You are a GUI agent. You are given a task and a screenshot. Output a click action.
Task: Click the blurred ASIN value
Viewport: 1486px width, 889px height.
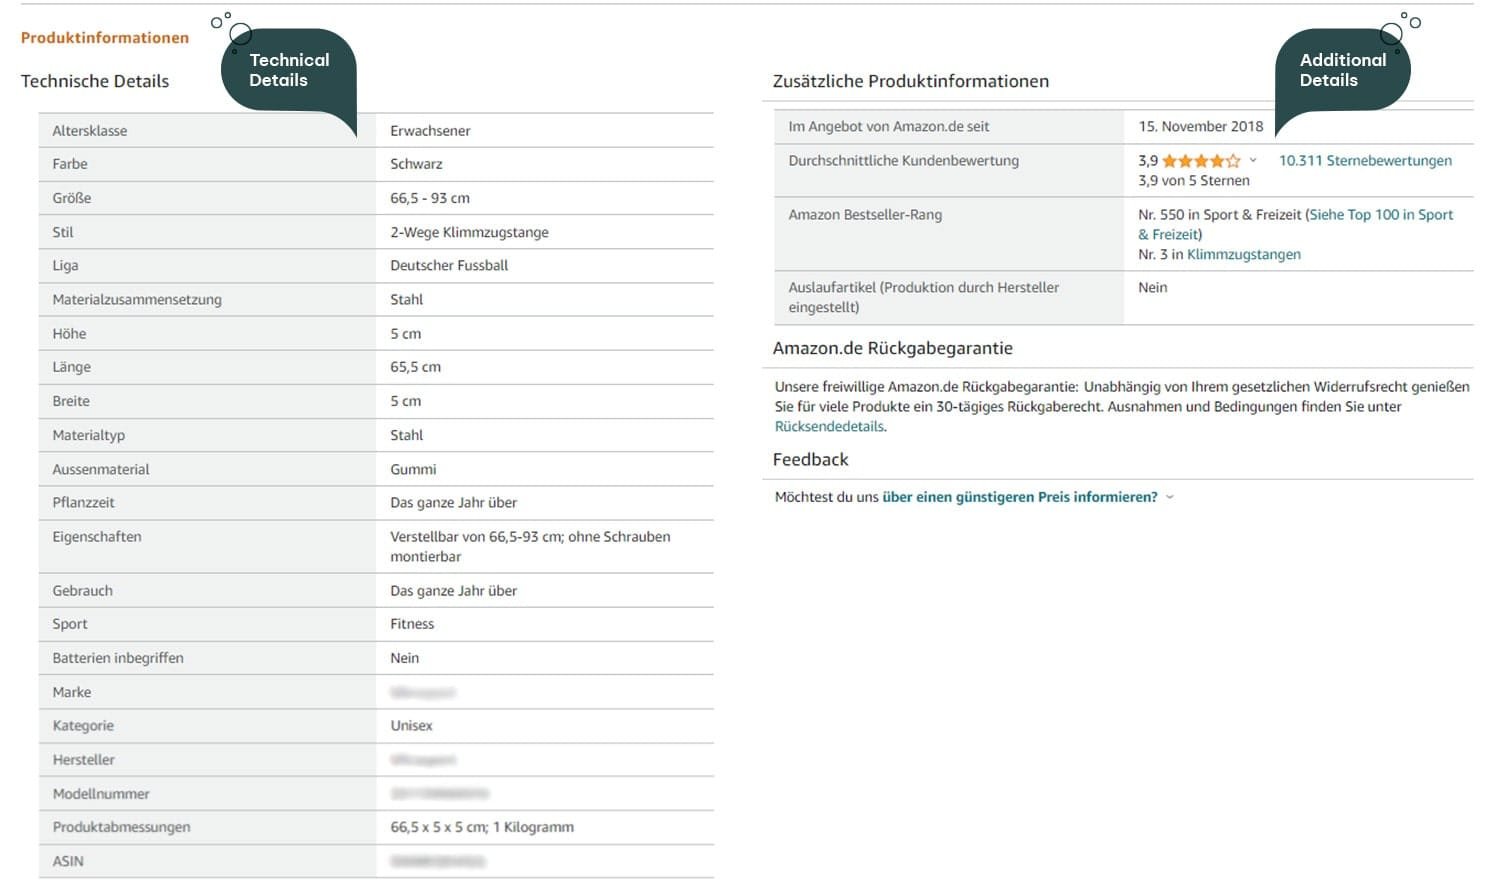point(437,861)
